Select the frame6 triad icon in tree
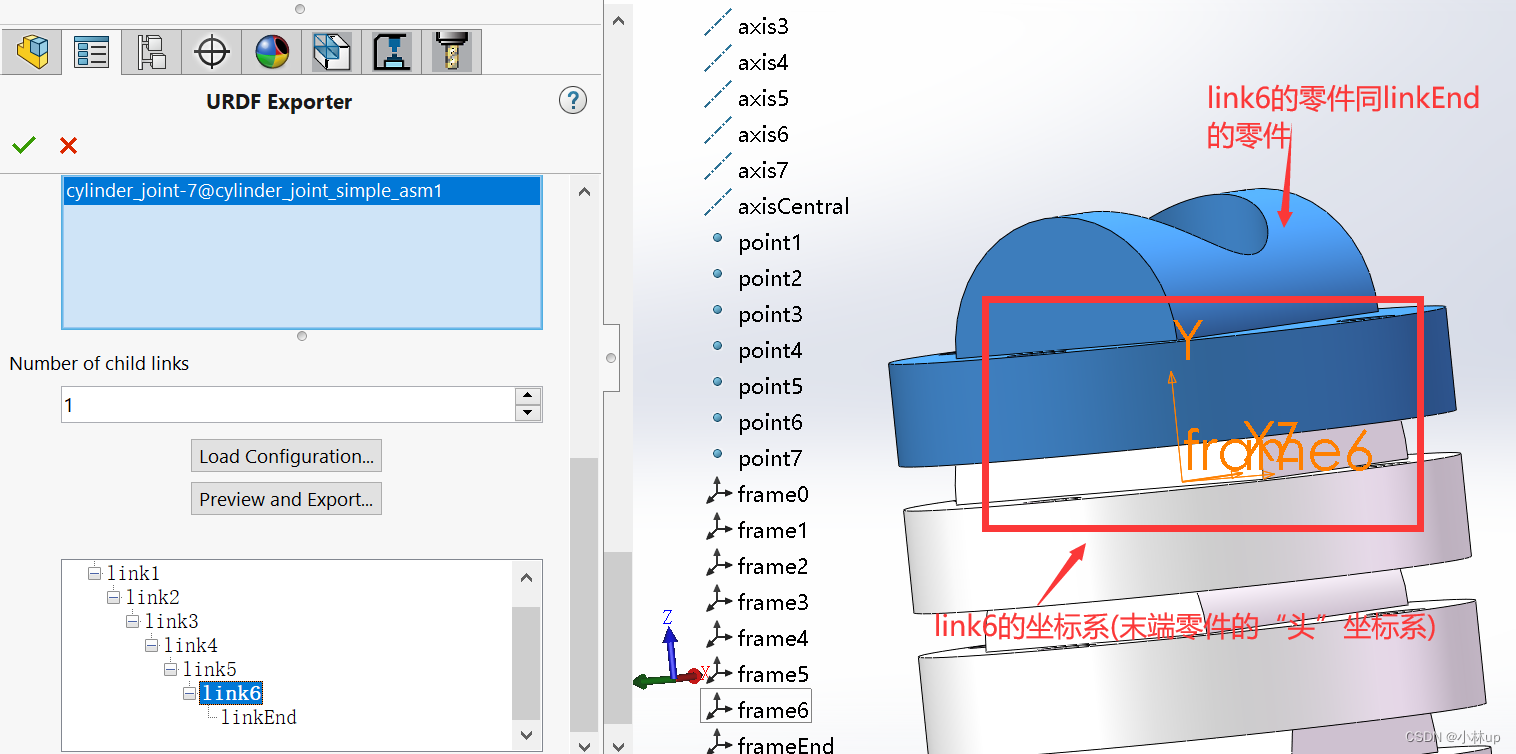The width and height of the screenshot is (1516, 754). [717, 706]
